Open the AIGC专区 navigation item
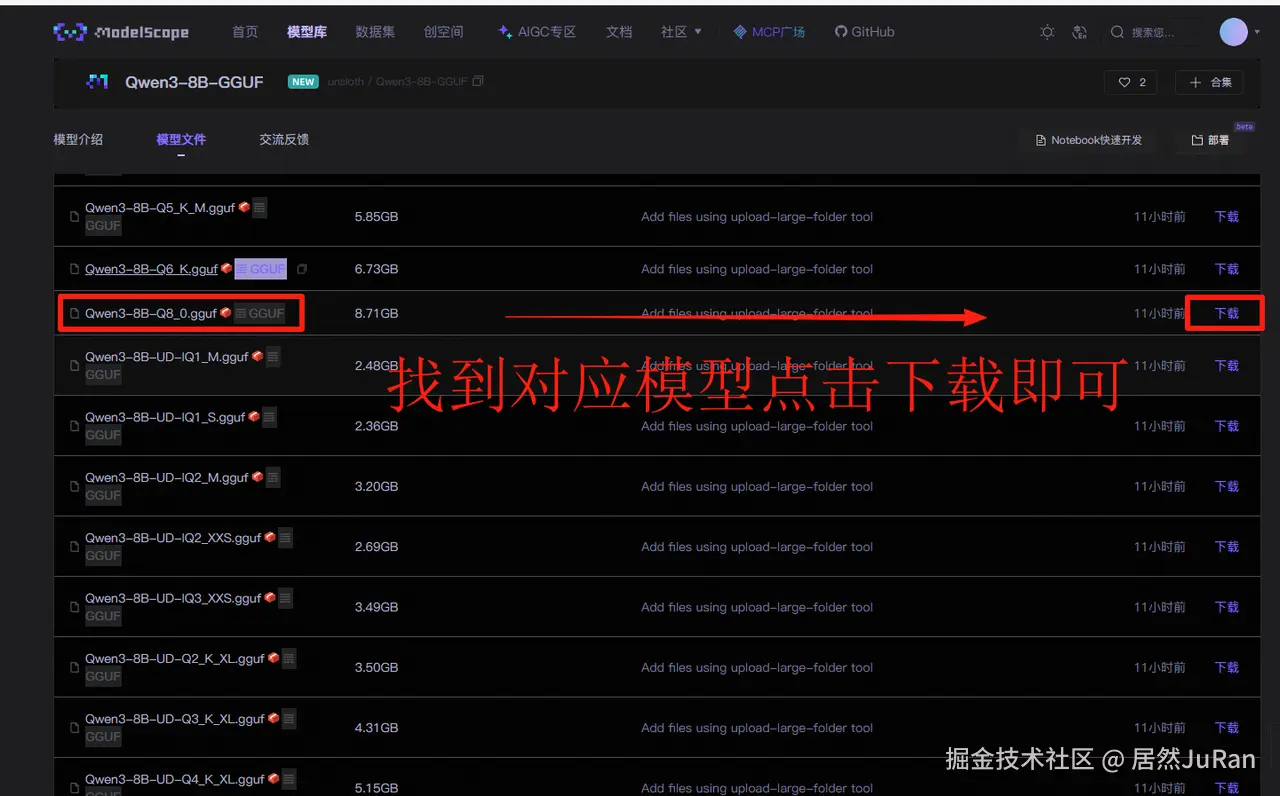This screenshot has width=1280, height=796. pyautogui.click(x=537, y=32)
